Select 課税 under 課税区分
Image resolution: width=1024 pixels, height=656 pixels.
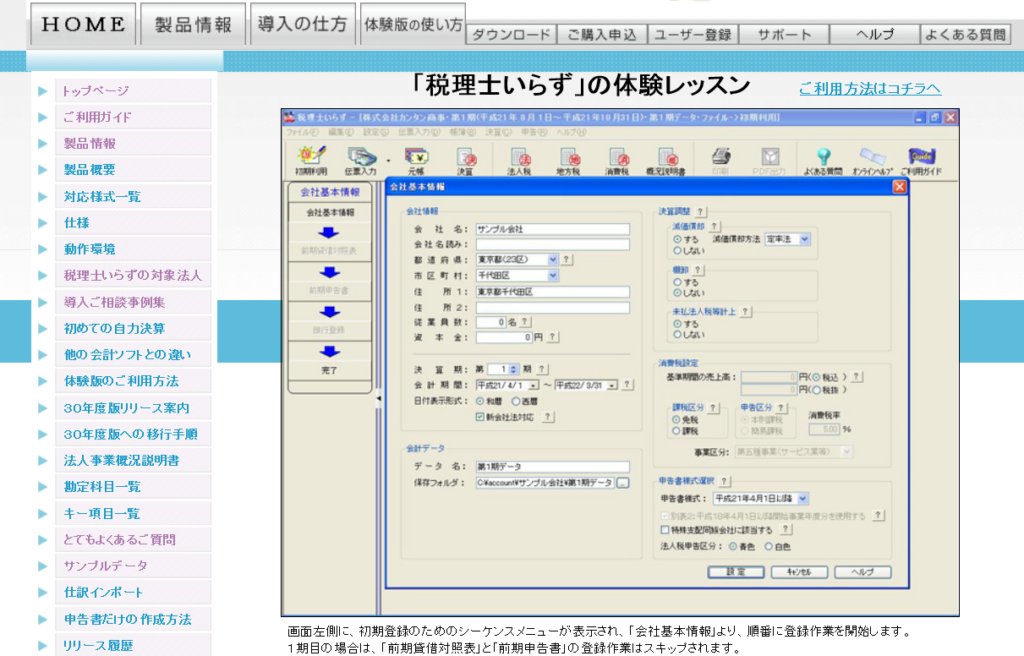(677, 431)
